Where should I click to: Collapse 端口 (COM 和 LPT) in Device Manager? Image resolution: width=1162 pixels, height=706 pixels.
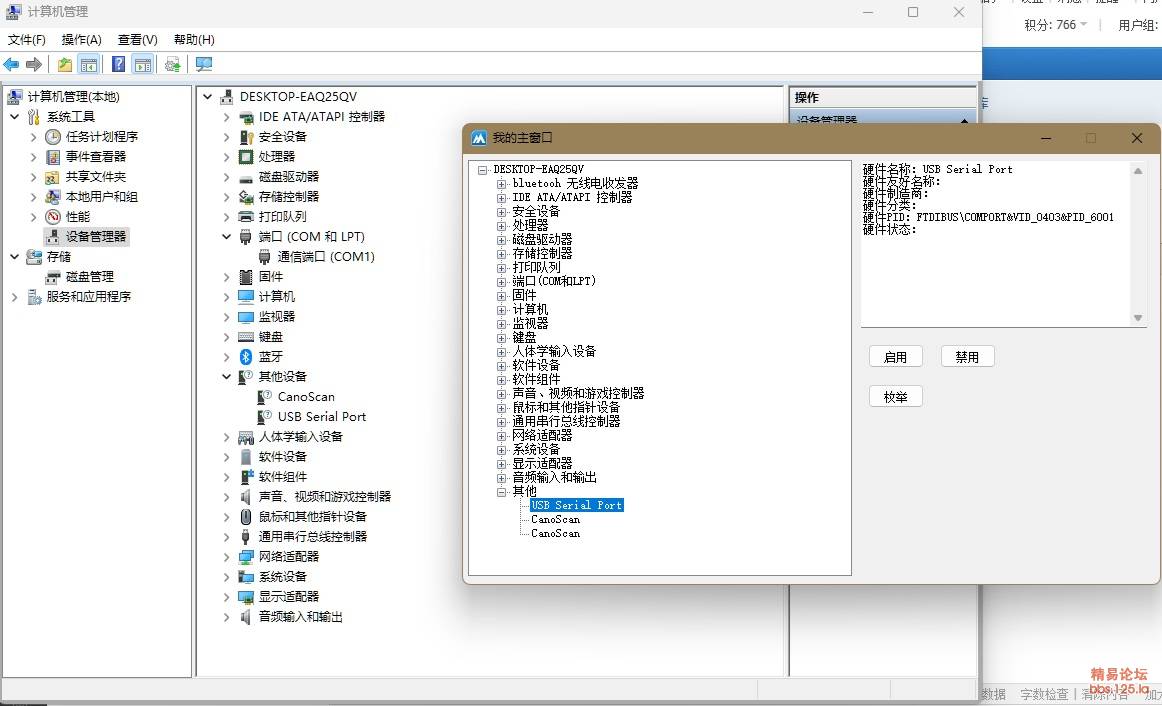pyautogui.click(x=227, y=236)
